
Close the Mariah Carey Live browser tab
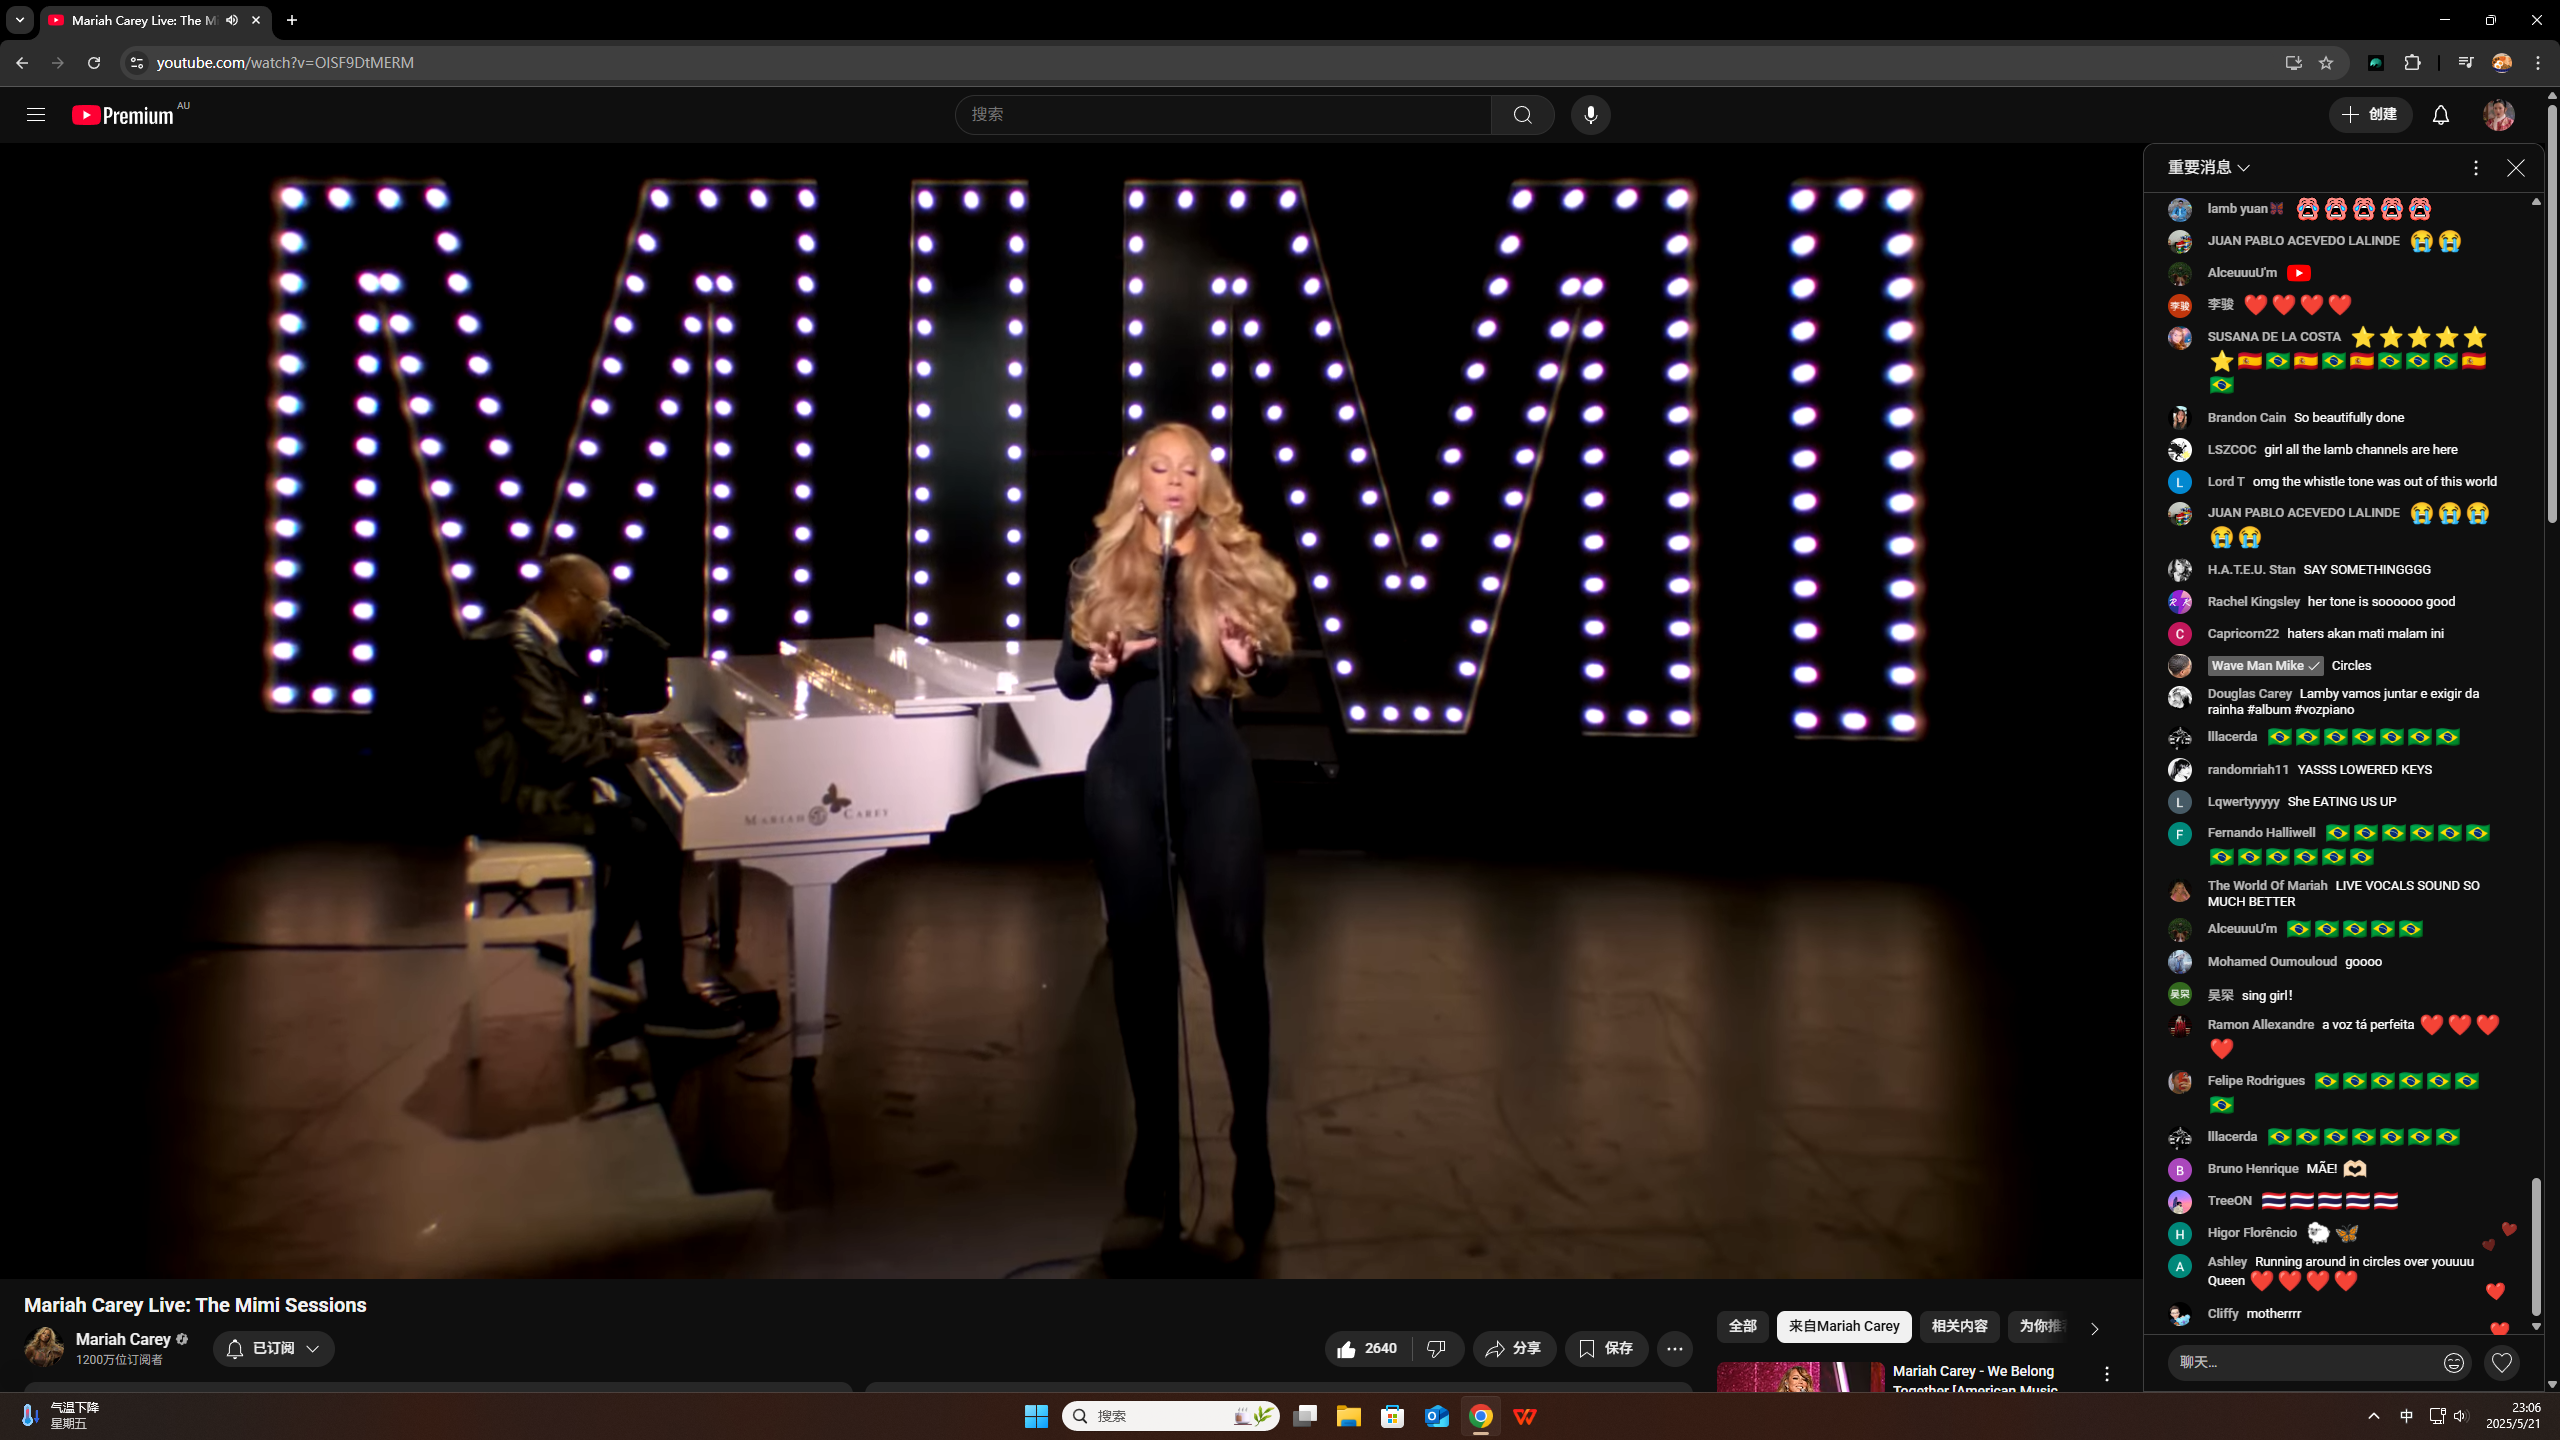[256, 20]
